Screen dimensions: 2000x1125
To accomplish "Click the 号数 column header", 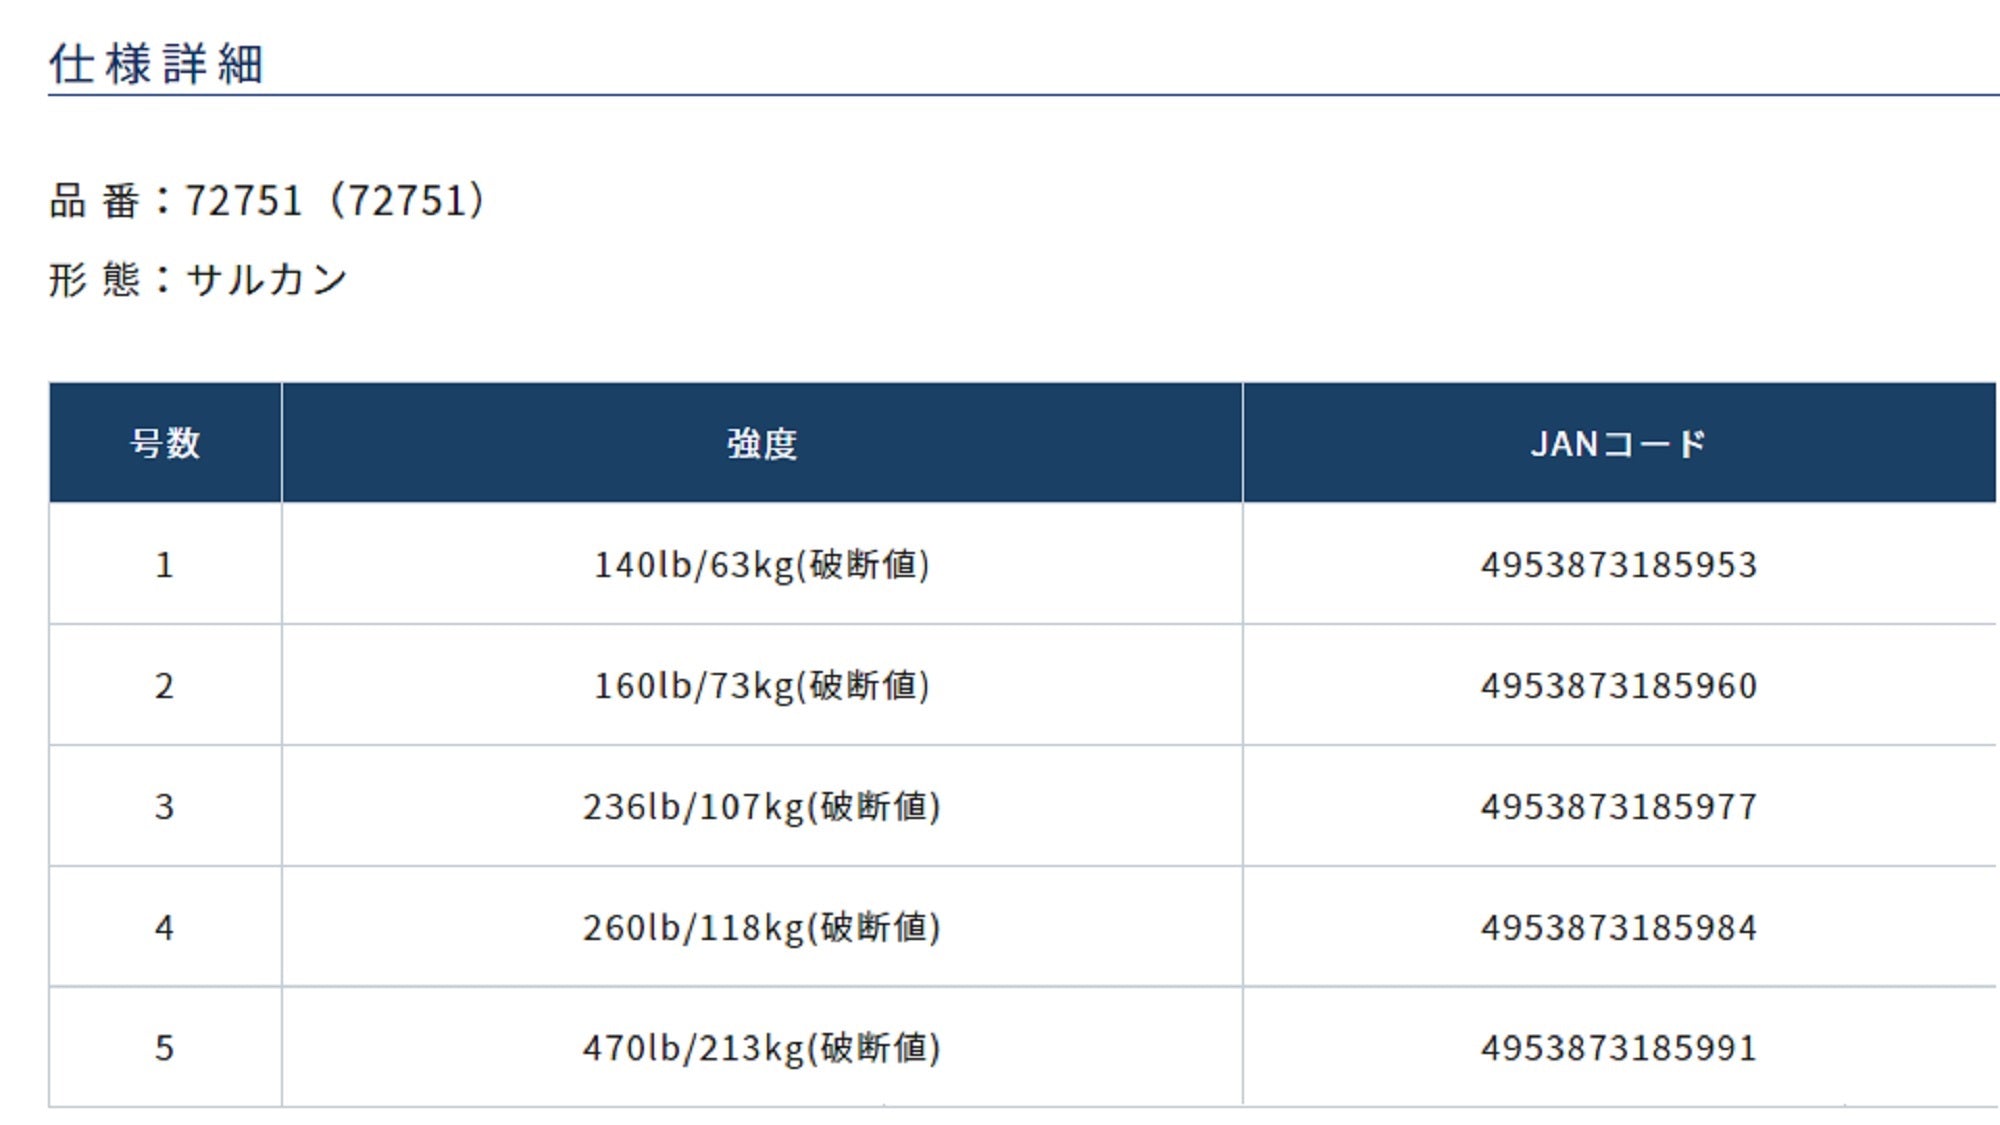I will tap(165, 443).
